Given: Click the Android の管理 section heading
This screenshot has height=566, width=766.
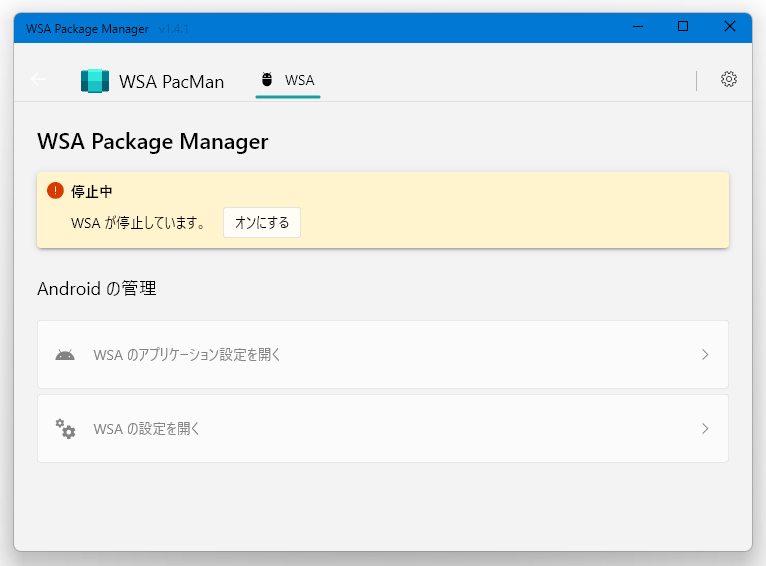Looking at the screenshot, I should pos(97,289).
